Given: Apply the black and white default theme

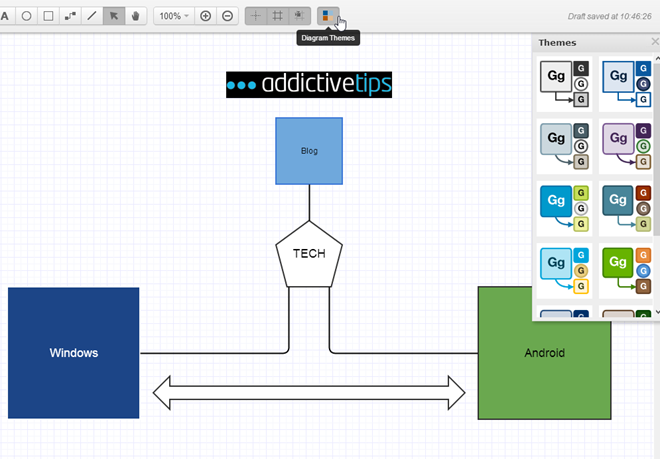Looking at the screenshot, I should (x=564, y=84).
